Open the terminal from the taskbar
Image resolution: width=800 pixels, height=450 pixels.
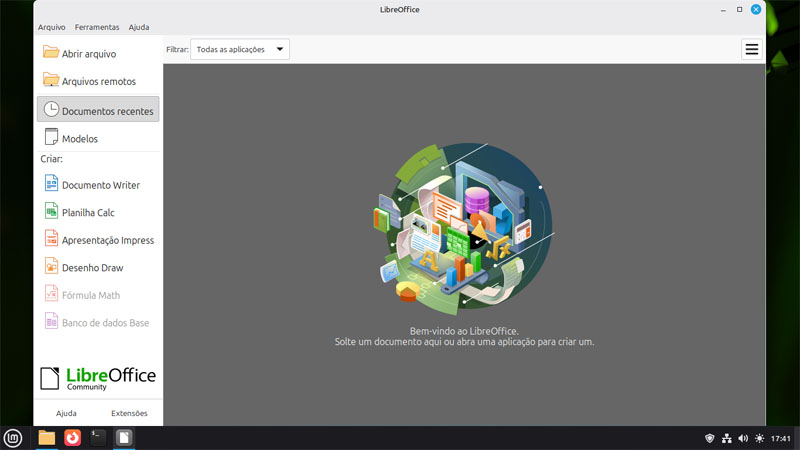[98, 438]
